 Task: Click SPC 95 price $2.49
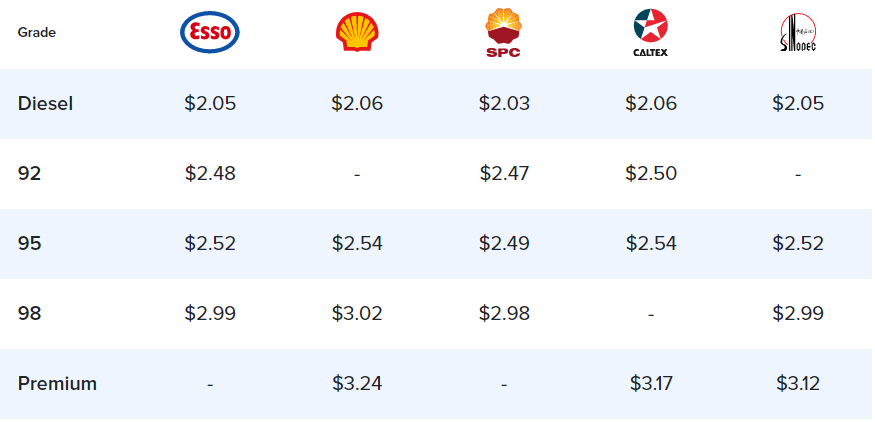[504, 243]
